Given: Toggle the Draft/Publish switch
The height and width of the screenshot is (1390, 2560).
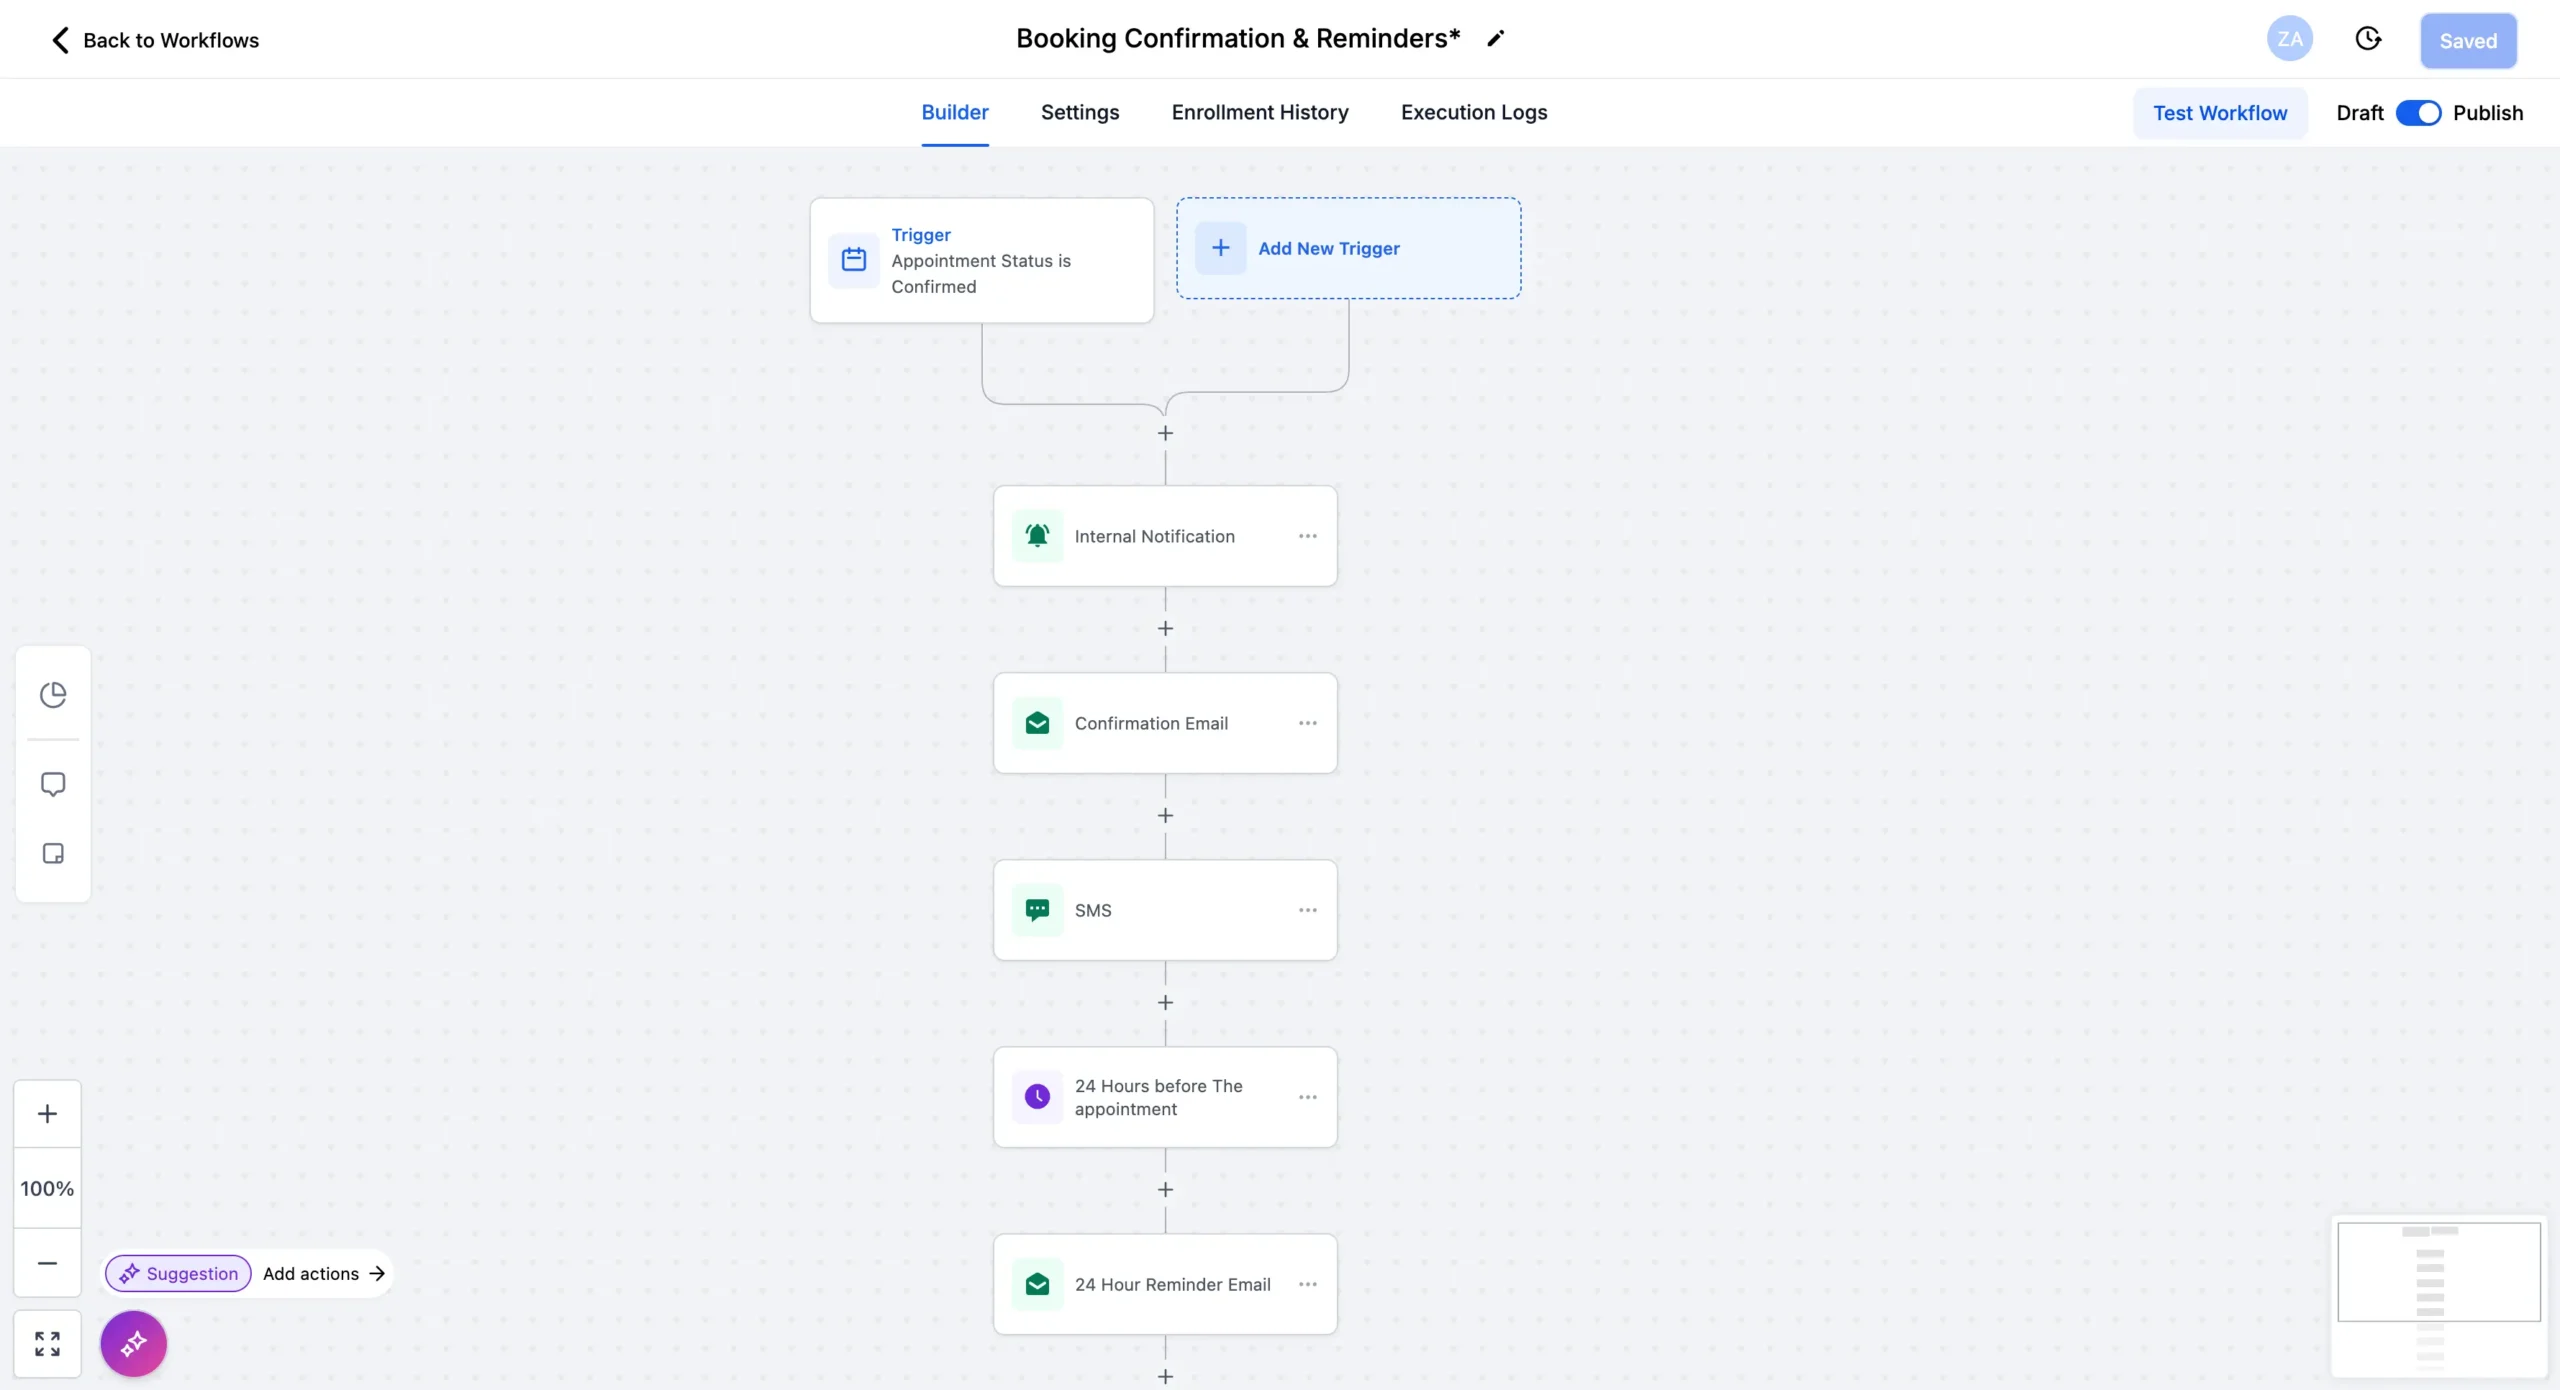Looking at the screenshot, I should (2418, 113).
